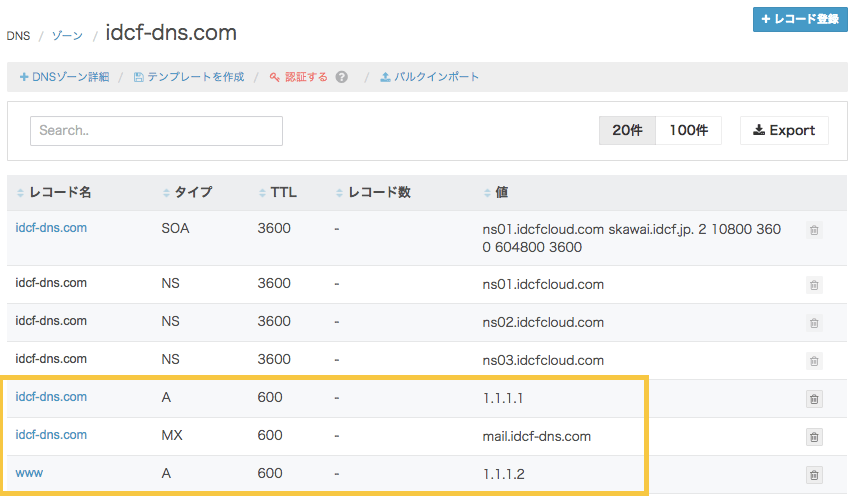Open the SOA record idcf-dns.com link
The height and width of the screenshot is (501, 858).
51,228
